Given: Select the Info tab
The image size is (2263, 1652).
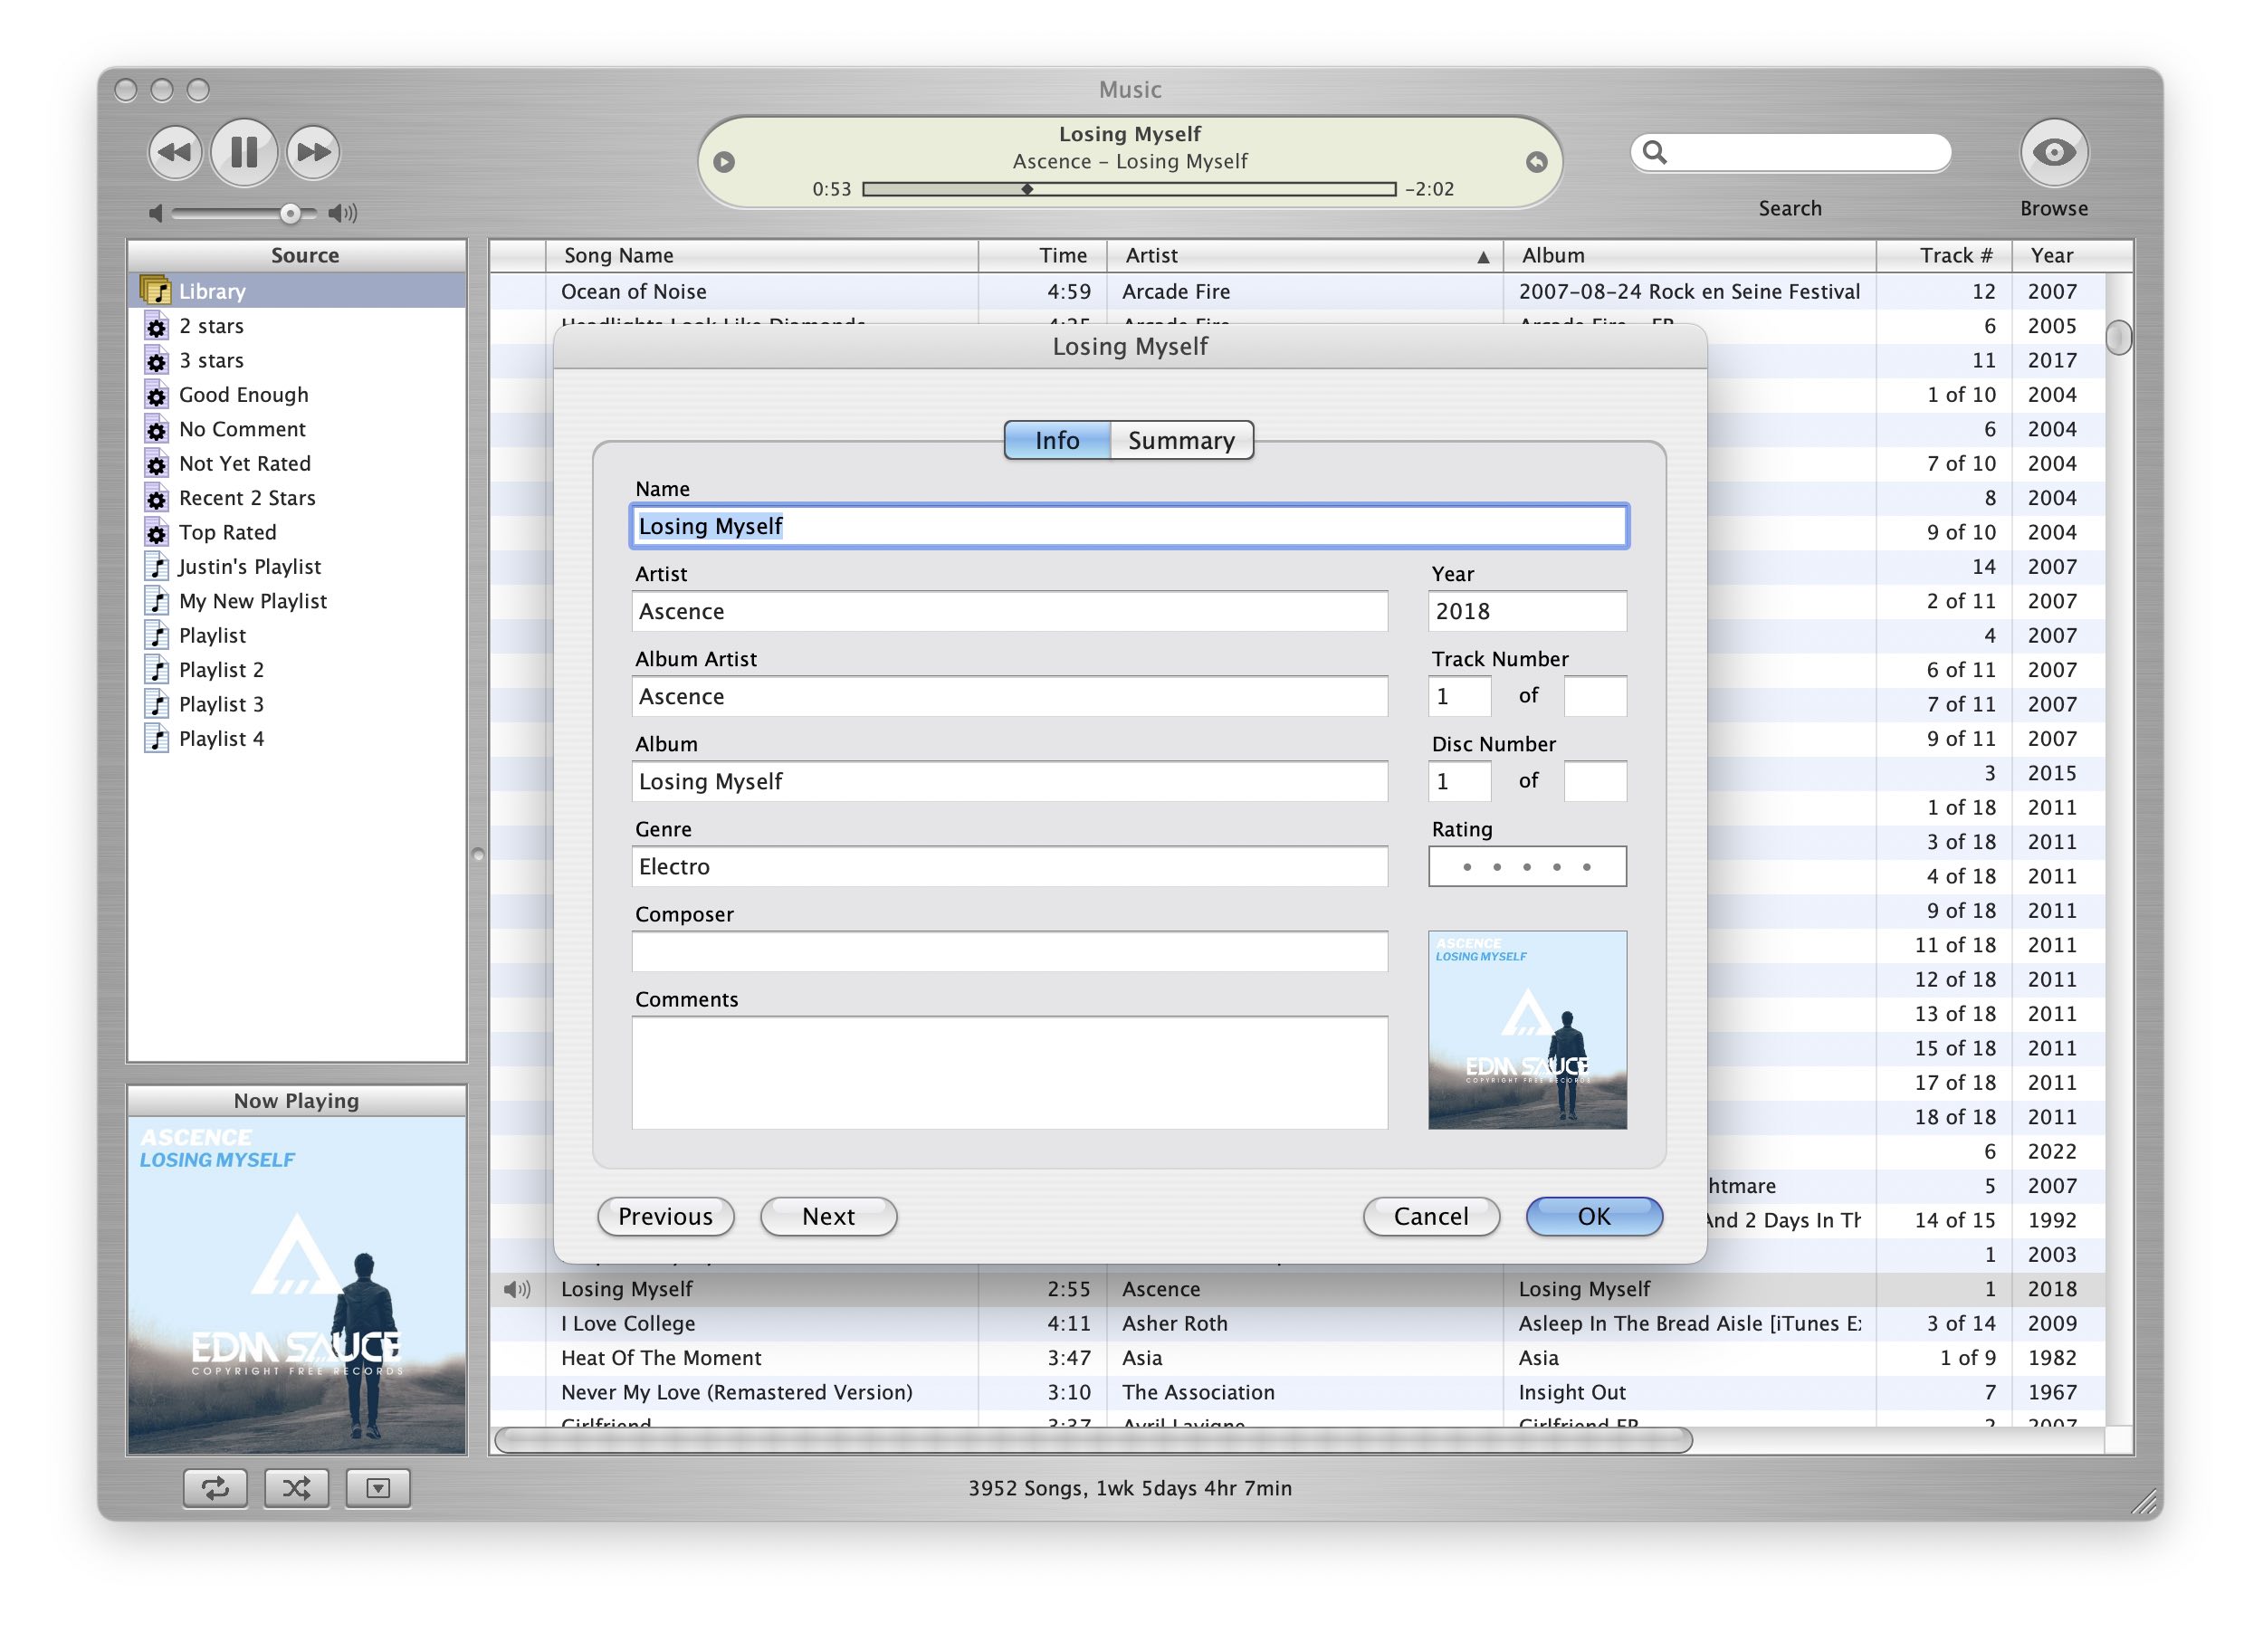Looking at the screenshot, I should [1057, 441].
